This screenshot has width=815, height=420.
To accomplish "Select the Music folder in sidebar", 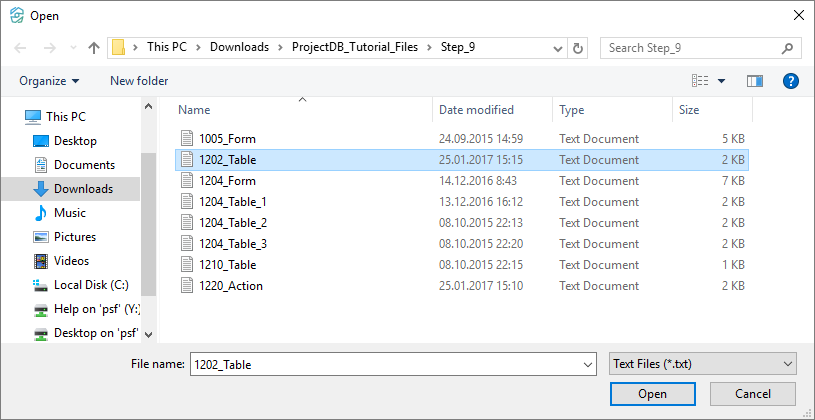I will pos(69,213).
